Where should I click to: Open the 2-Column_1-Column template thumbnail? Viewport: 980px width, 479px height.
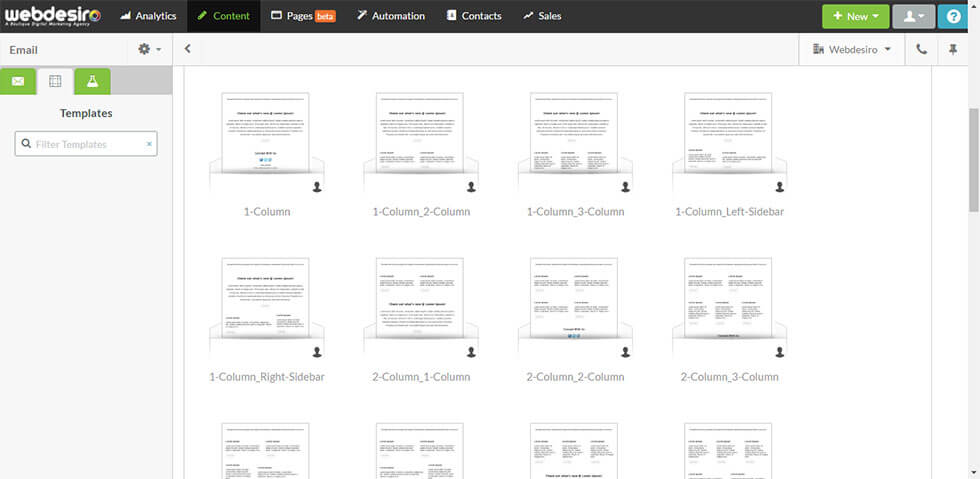(x=421, y=308)
